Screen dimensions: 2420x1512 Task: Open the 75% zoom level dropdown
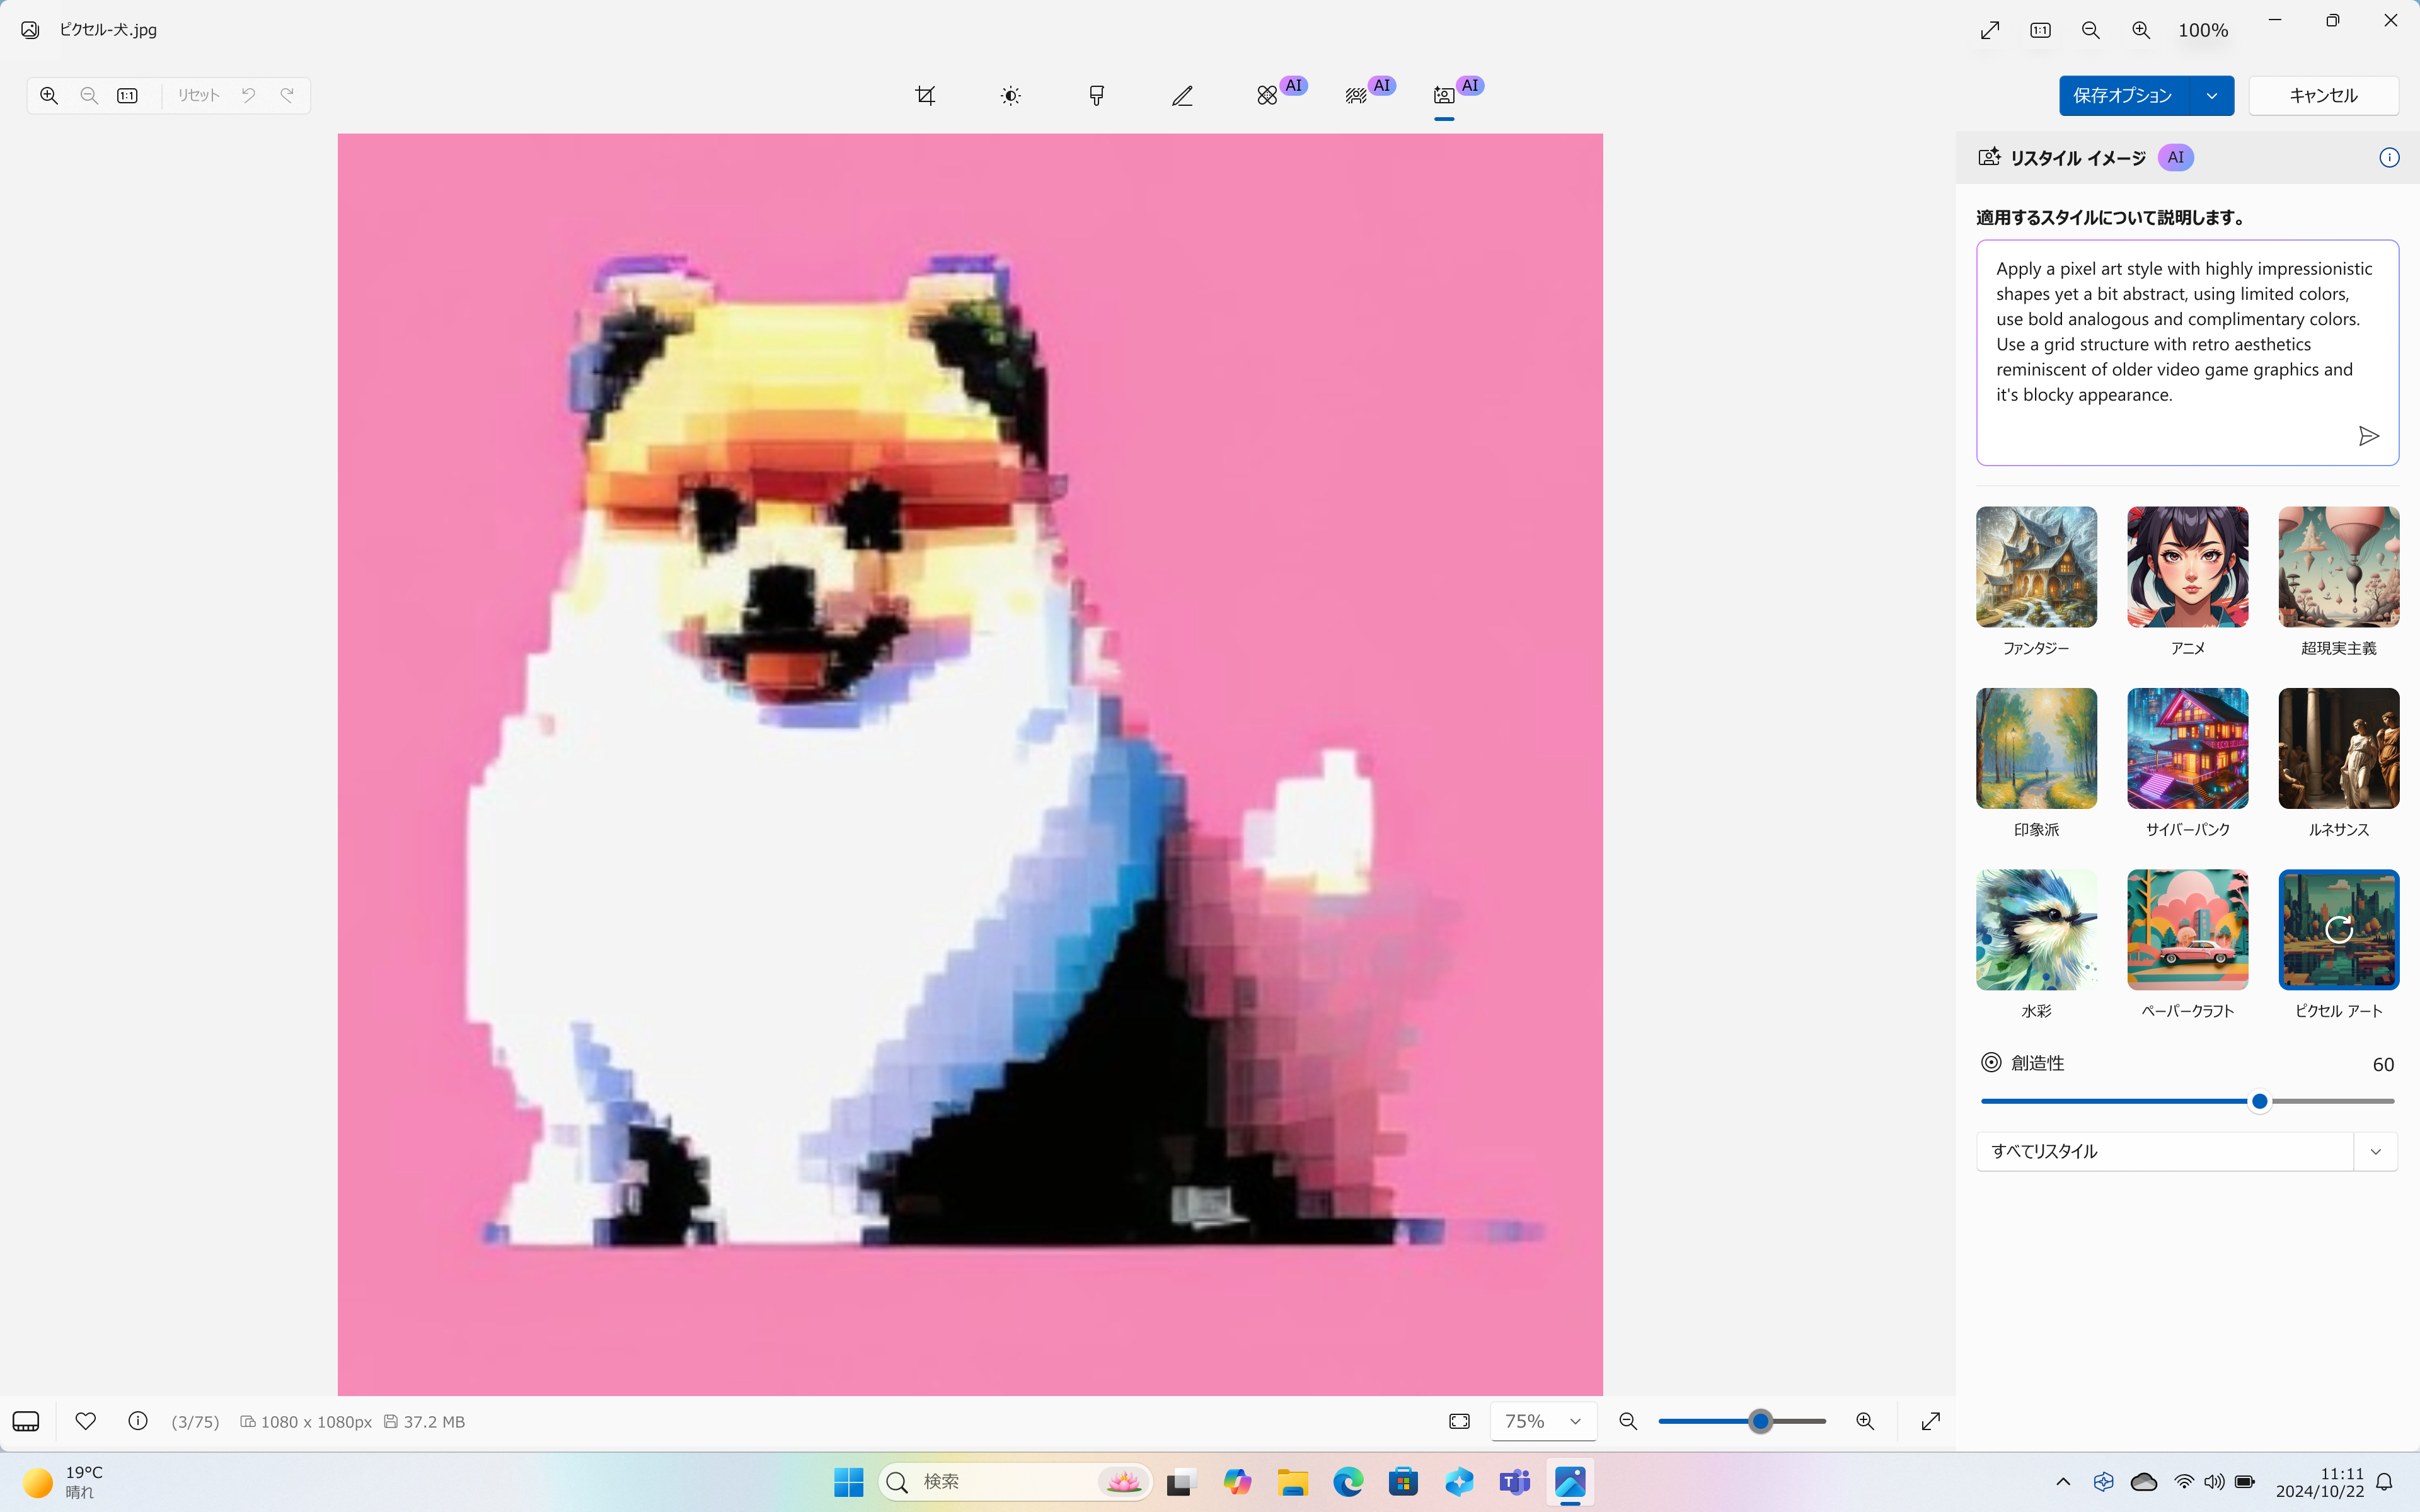(1543, 1421)
